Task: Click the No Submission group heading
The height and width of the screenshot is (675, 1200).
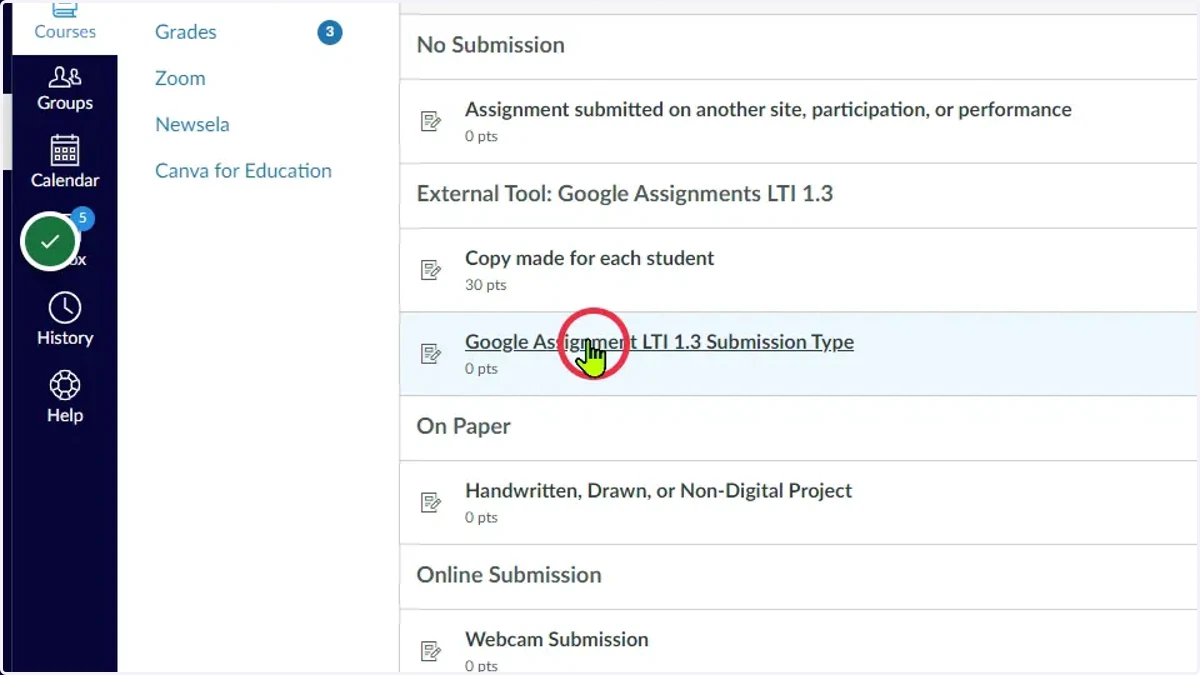Action: point(490,45)
